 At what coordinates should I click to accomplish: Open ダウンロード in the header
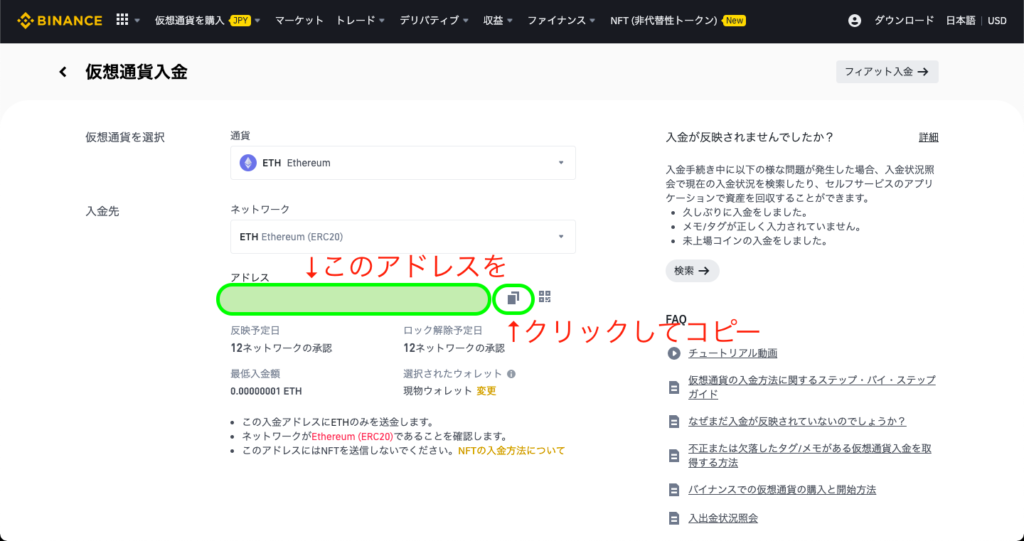click(904, 20)
